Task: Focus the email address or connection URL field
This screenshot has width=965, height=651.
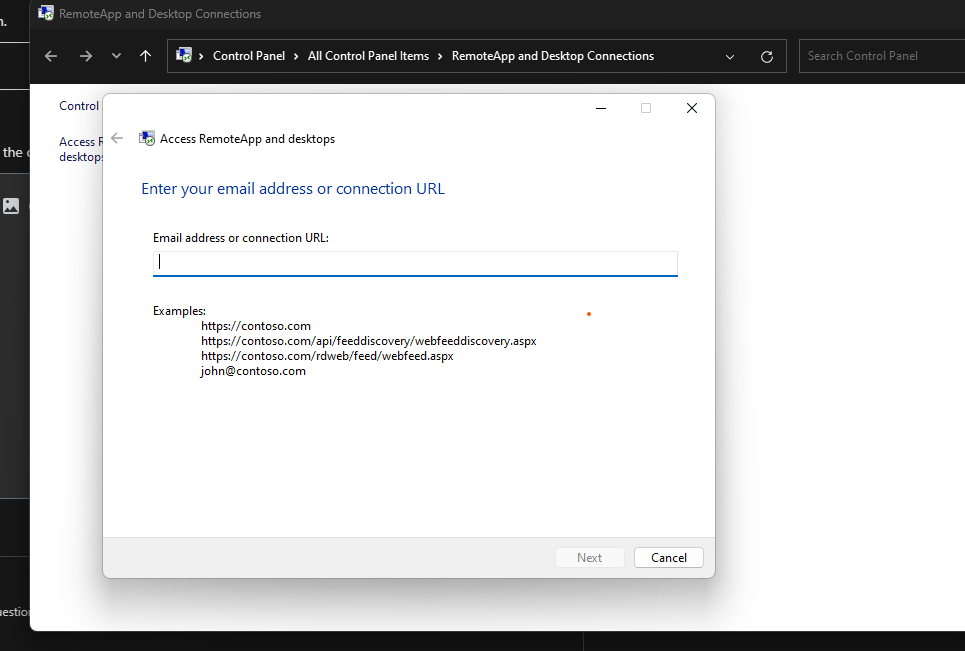Action: pyautogui.click(x=415, y=263)
